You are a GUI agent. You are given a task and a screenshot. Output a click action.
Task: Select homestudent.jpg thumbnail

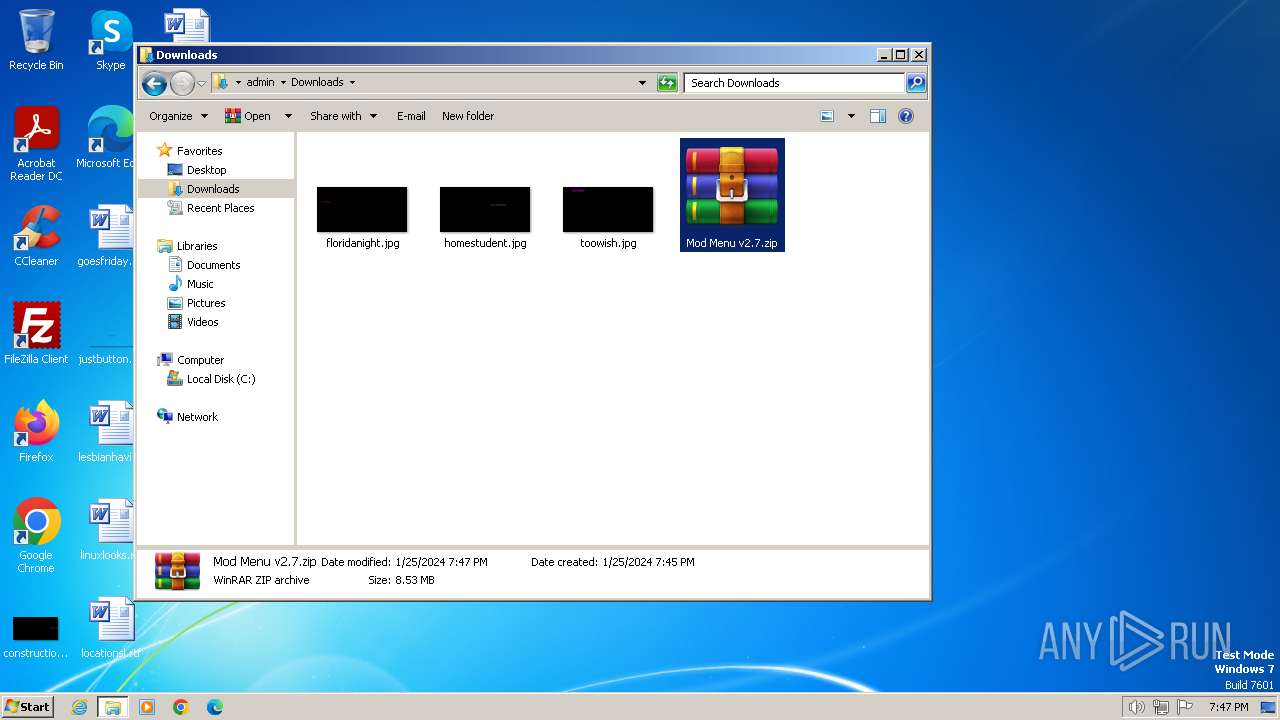point(485,210)
